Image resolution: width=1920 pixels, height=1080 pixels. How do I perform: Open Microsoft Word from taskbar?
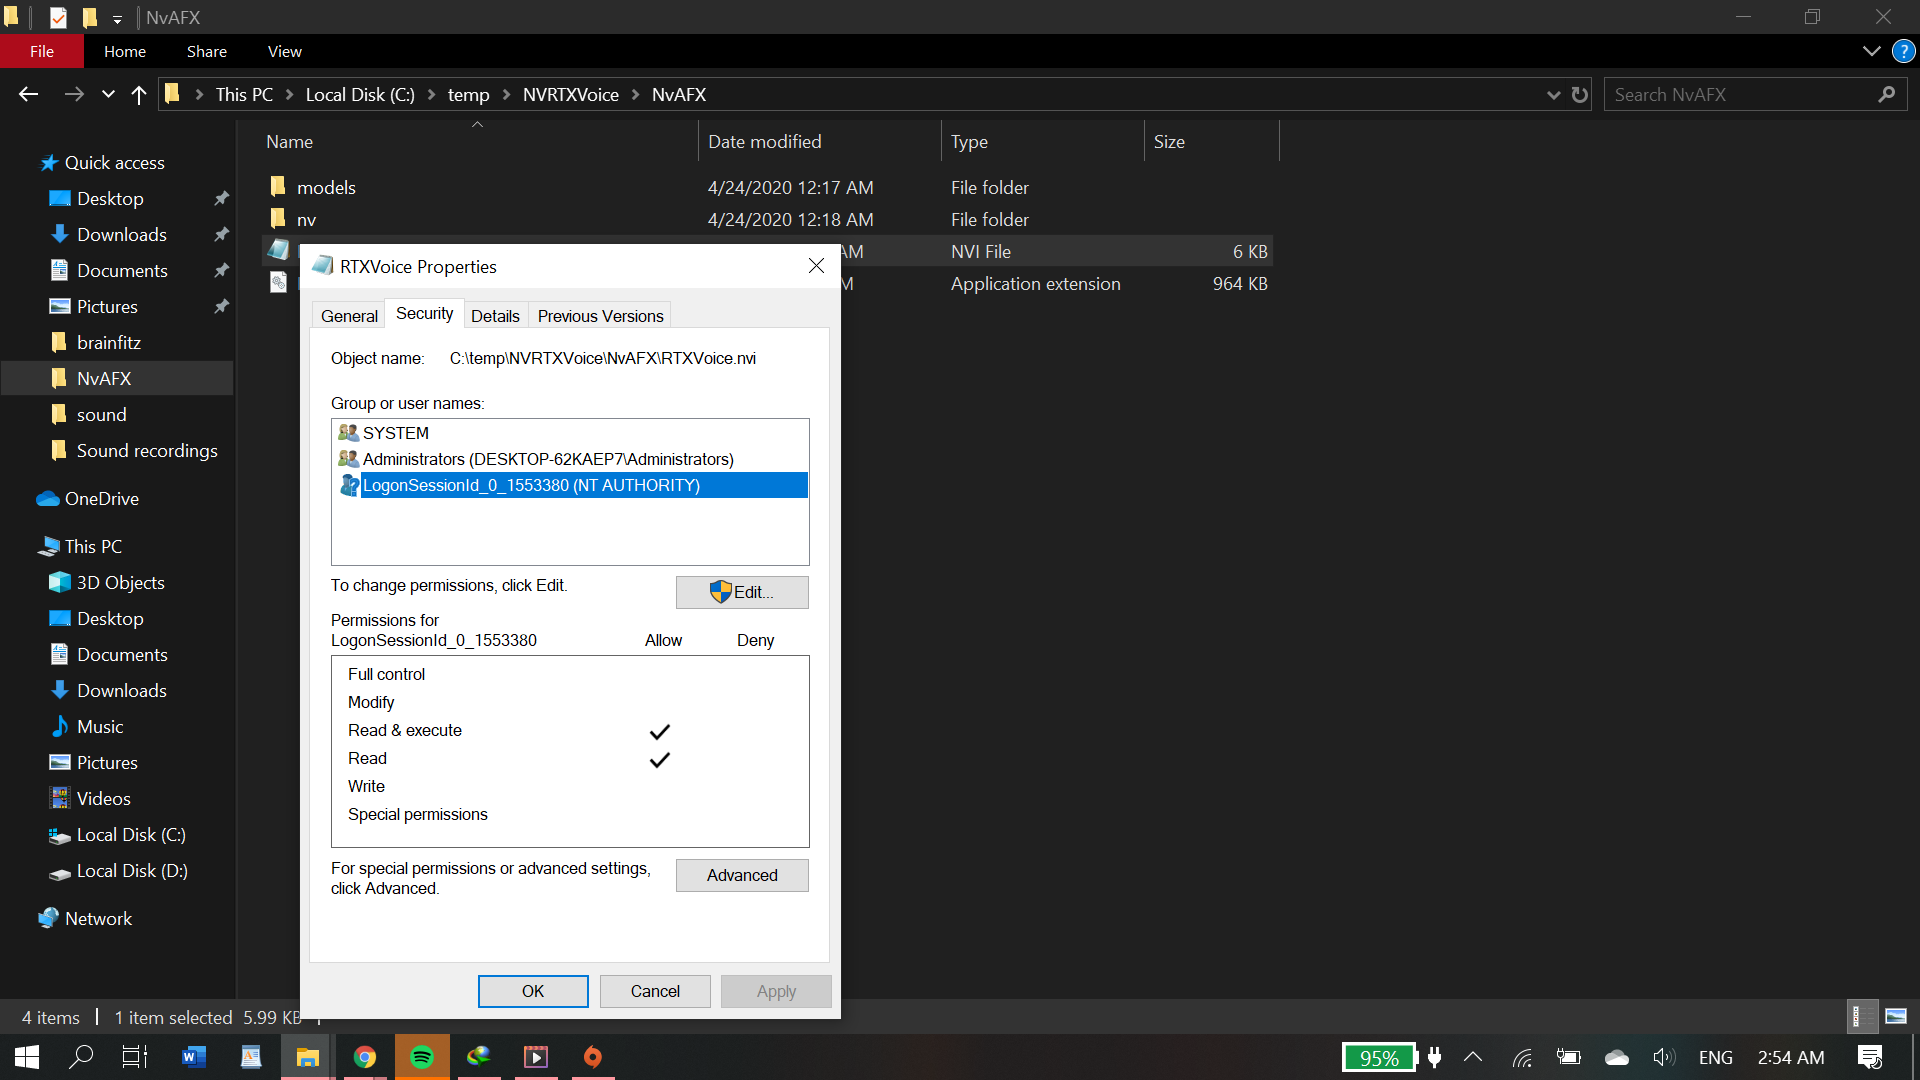point(193,1057)
